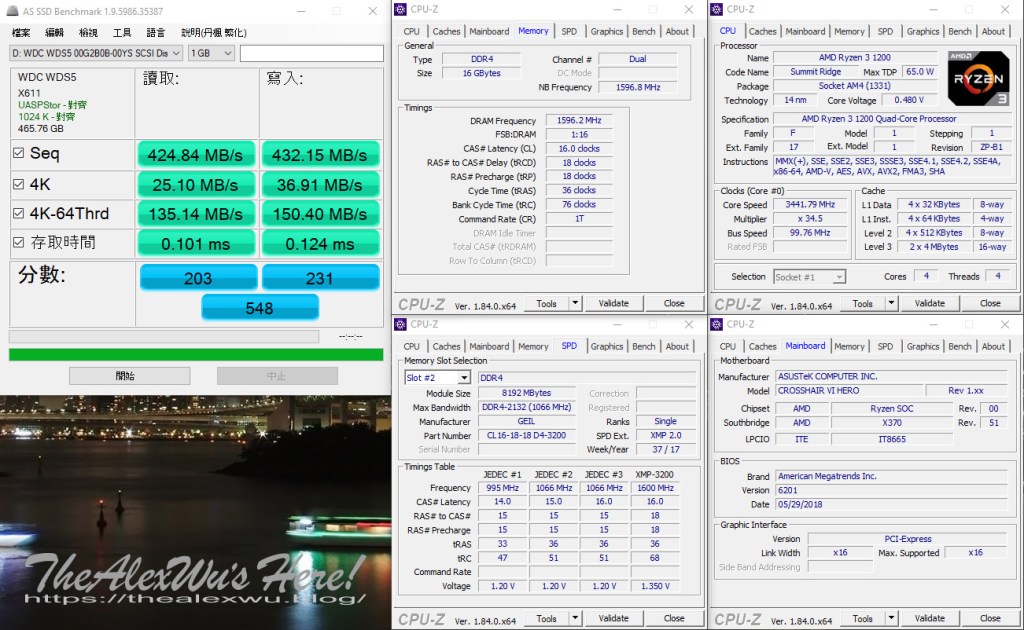Screen dimensions: 1024x630
Task: Click the CPU-Z icon in the SPD window title bar
Action: tap(401, 324)
